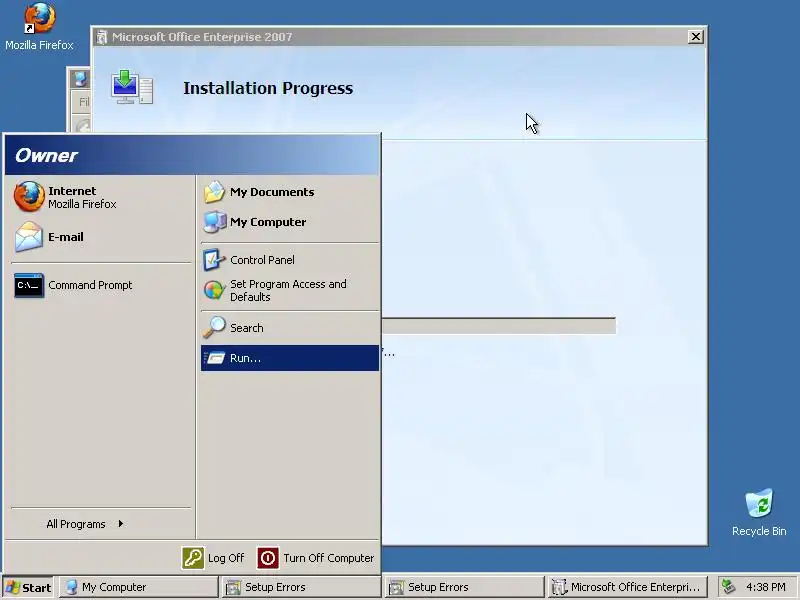
Task: Switch to Microsoft Office Enterprise taskbar button
Action: point(627,587)
